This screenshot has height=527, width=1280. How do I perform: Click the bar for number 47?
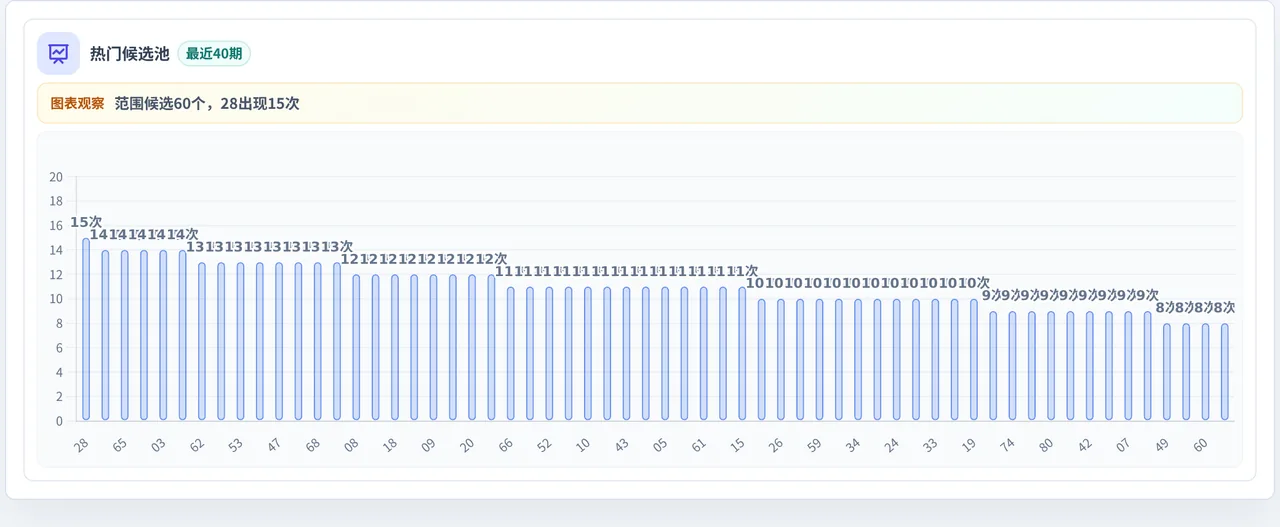click(x=279, y=341)
